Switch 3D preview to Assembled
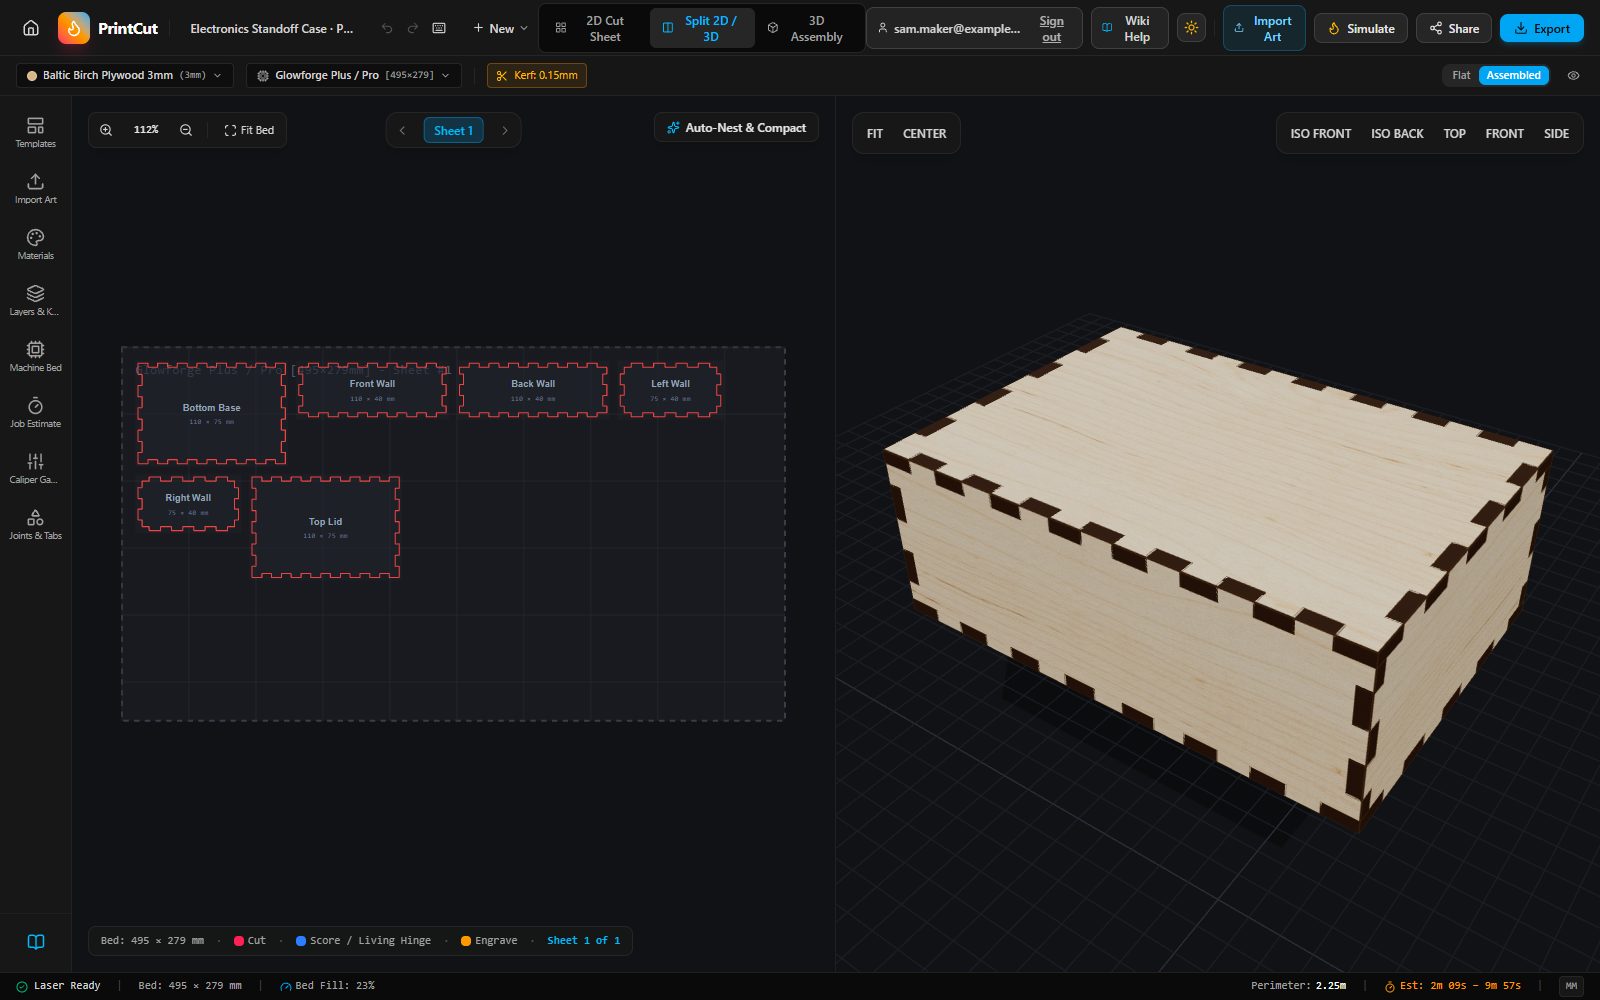This screenshot has width=1600, height=1000. tap(1513, 75)
